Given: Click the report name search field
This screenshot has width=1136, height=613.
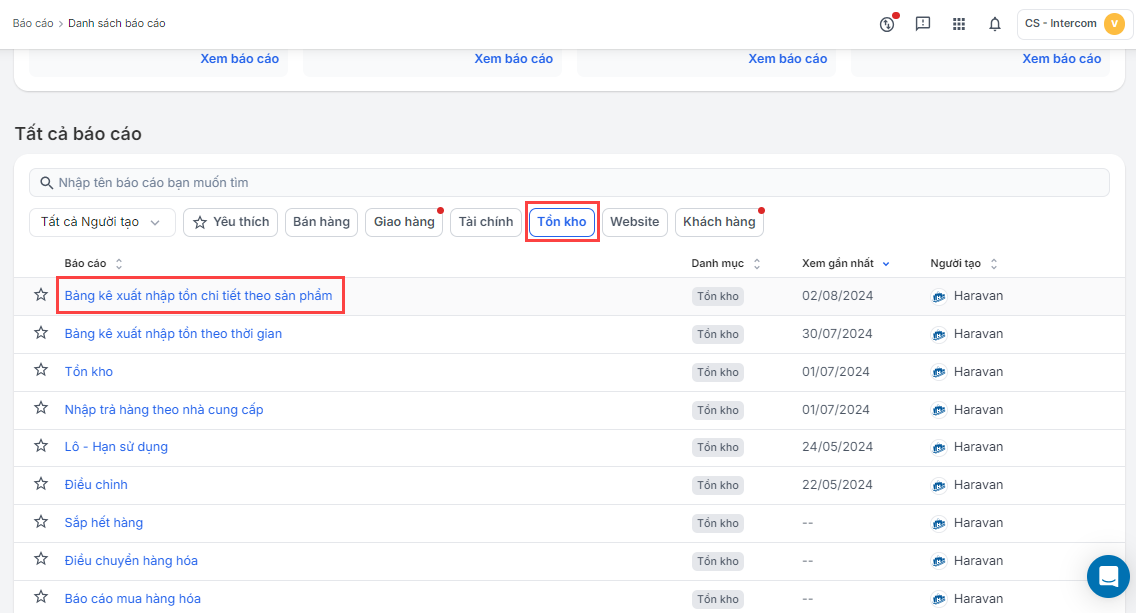Looking at the screenshot, I should click(570, 183).
